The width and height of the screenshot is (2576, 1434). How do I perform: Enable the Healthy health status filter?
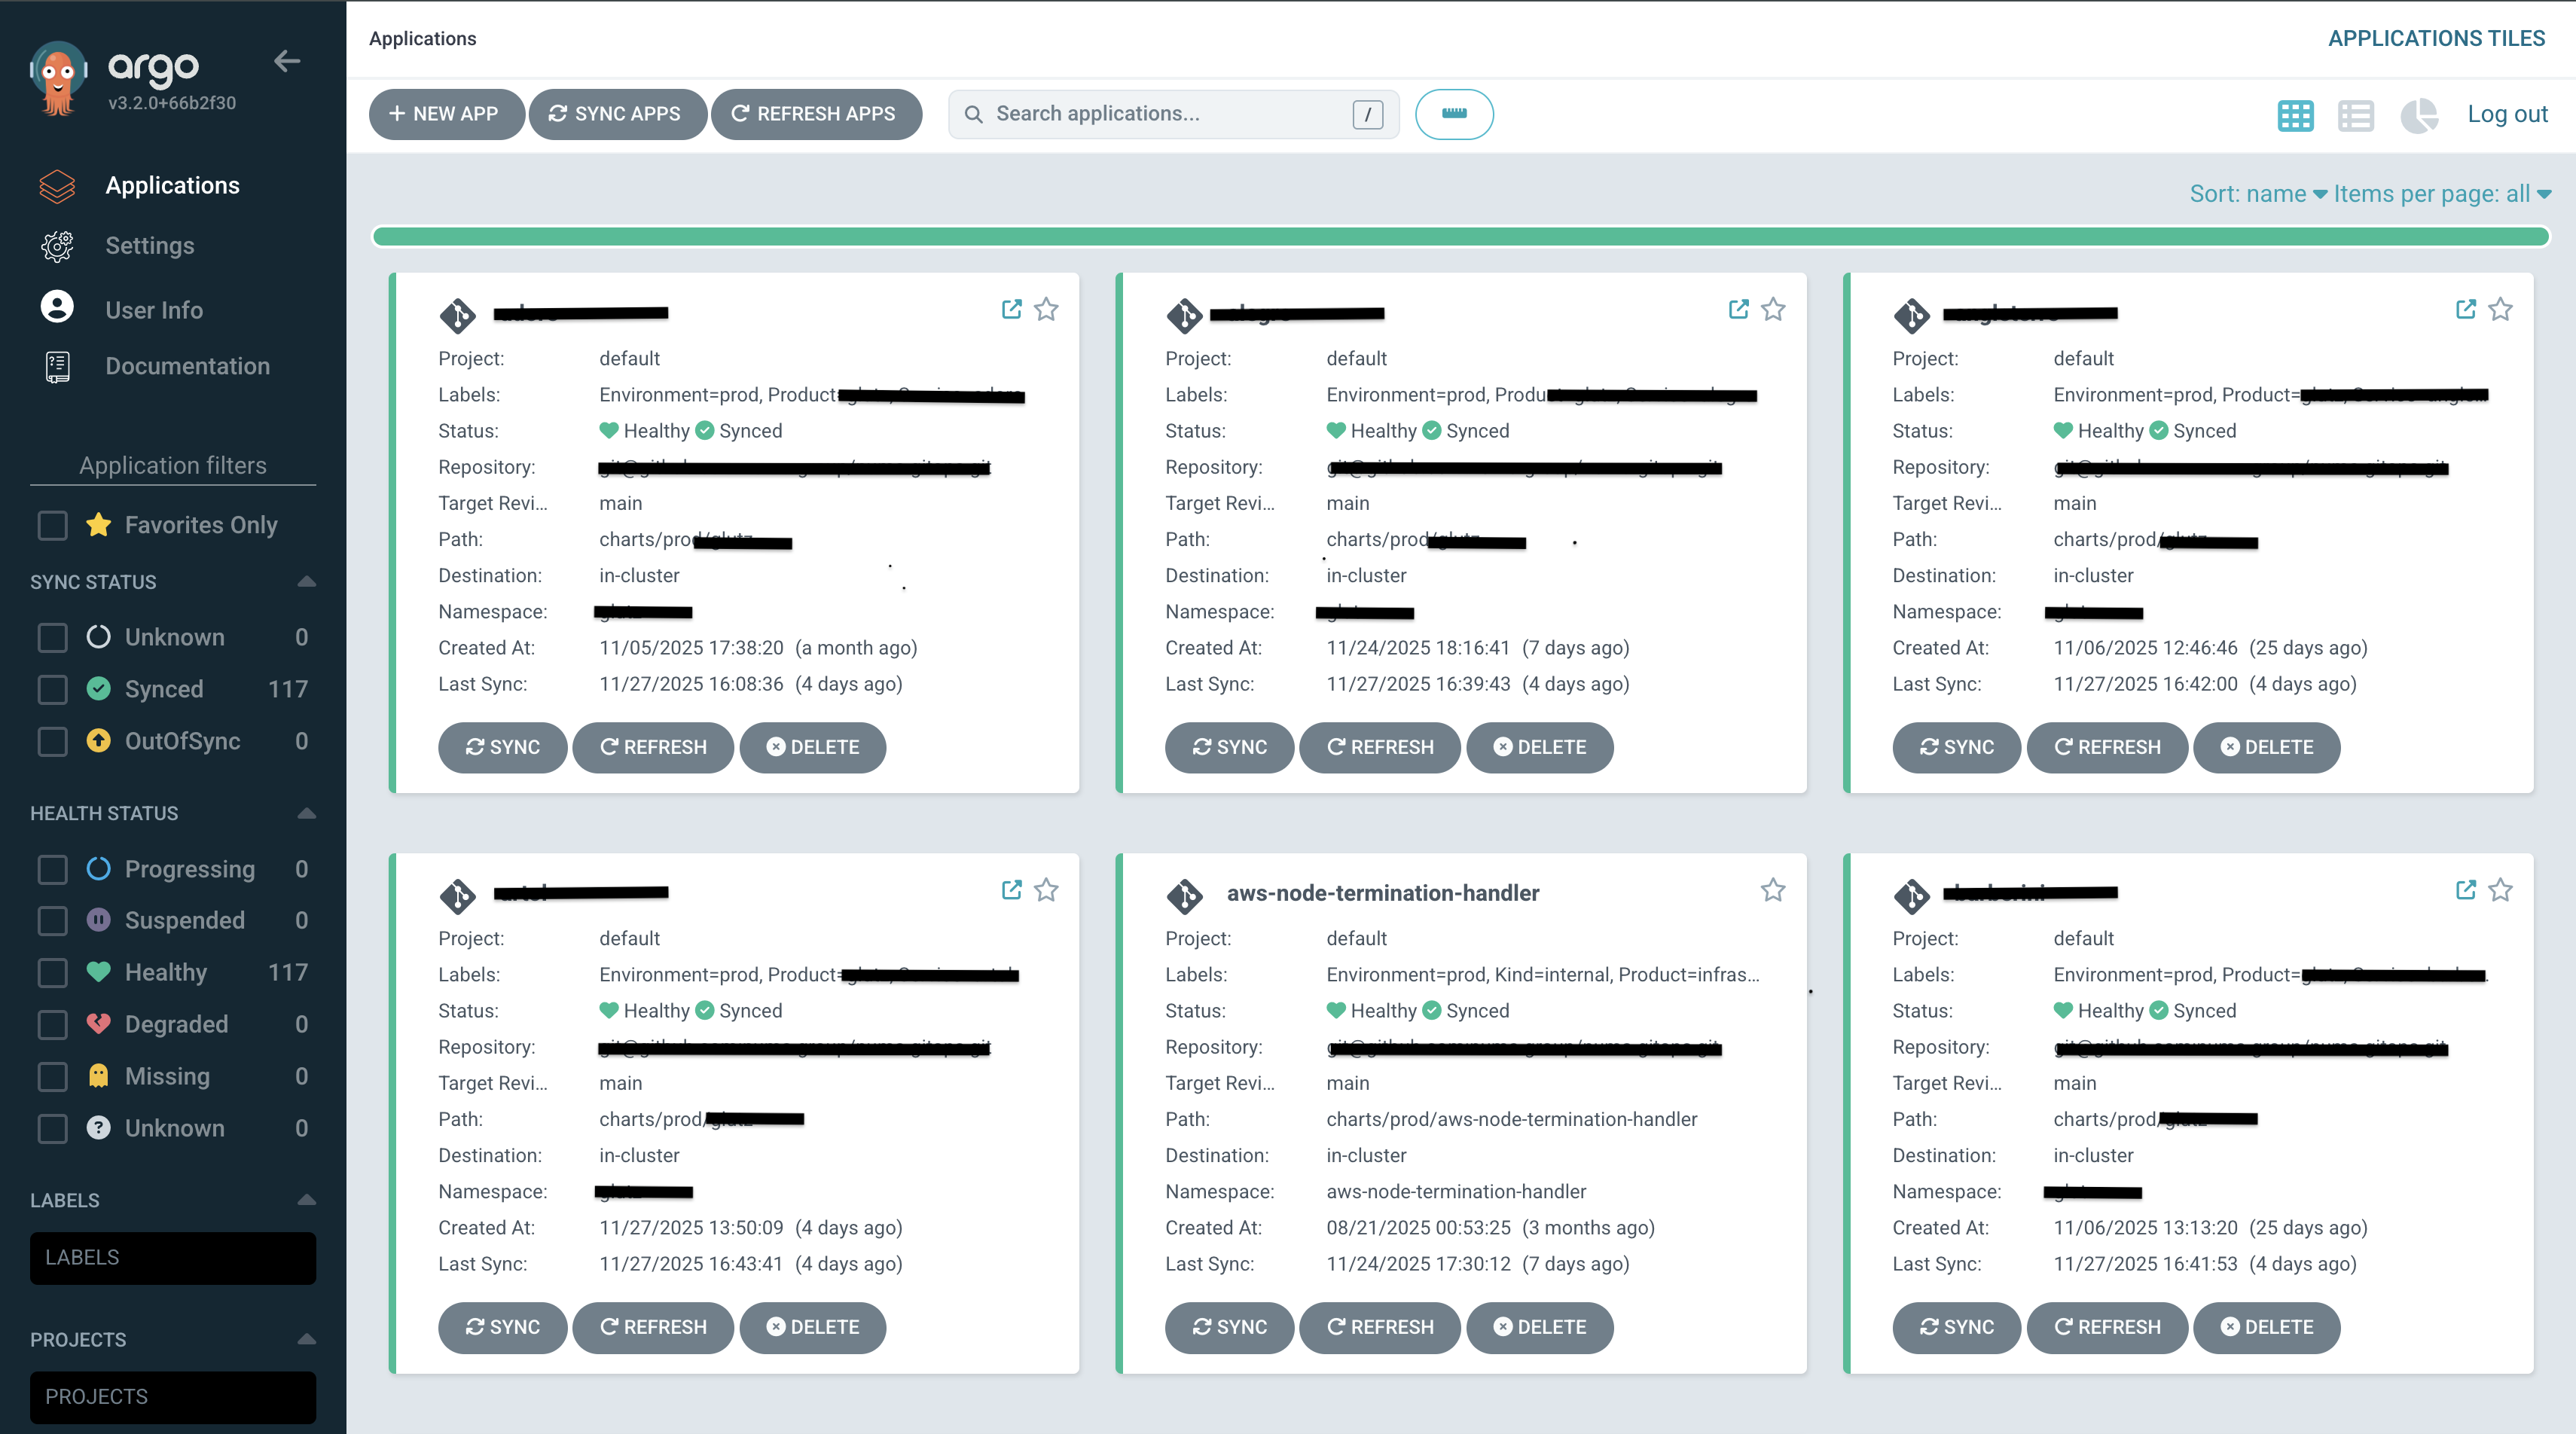[x=52, y=972]
